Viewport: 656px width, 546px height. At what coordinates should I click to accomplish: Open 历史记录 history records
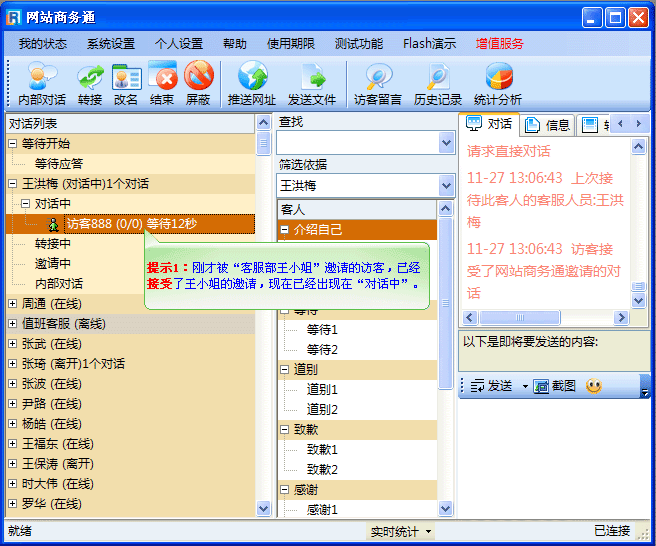coord(438,78)
